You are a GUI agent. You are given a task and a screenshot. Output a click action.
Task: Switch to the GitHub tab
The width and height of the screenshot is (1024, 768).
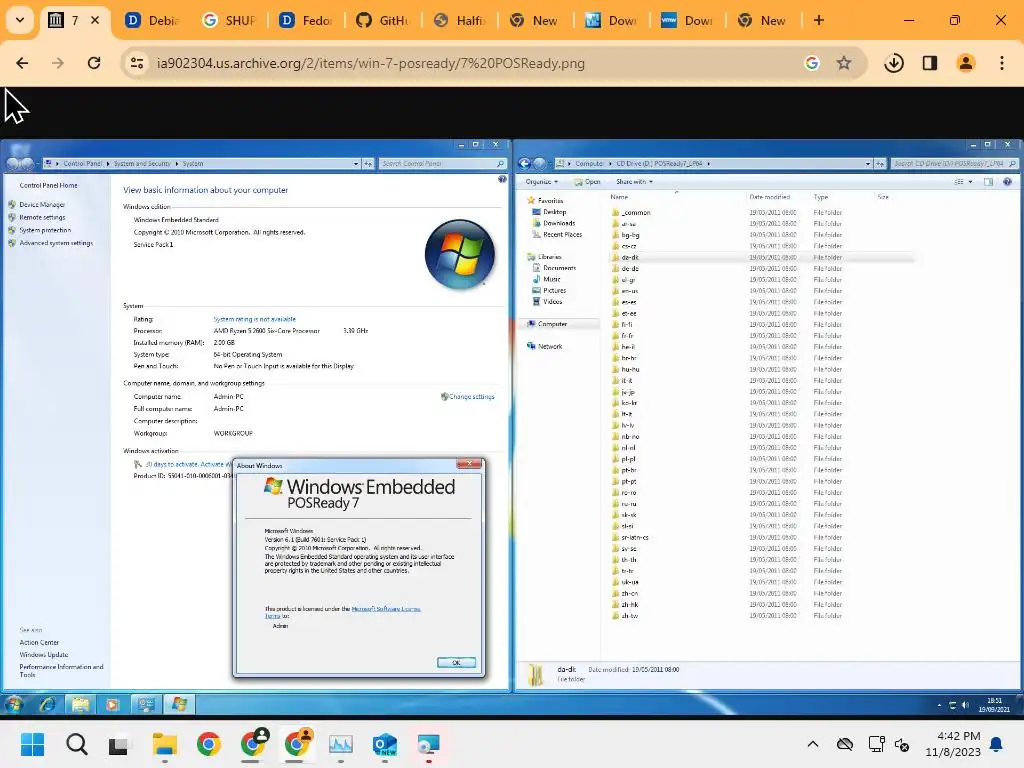381,20
